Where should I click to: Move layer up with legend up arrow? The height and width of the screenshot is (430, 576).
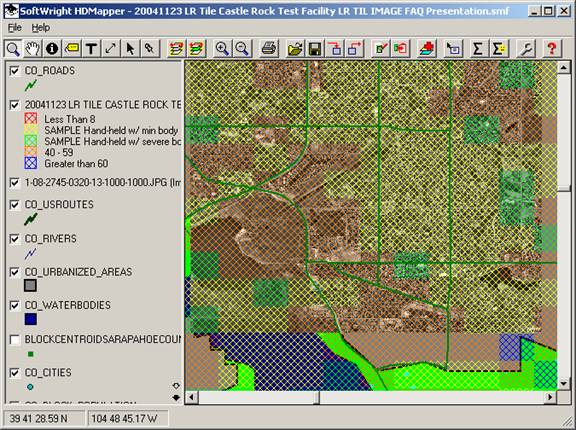click(176, 386)
